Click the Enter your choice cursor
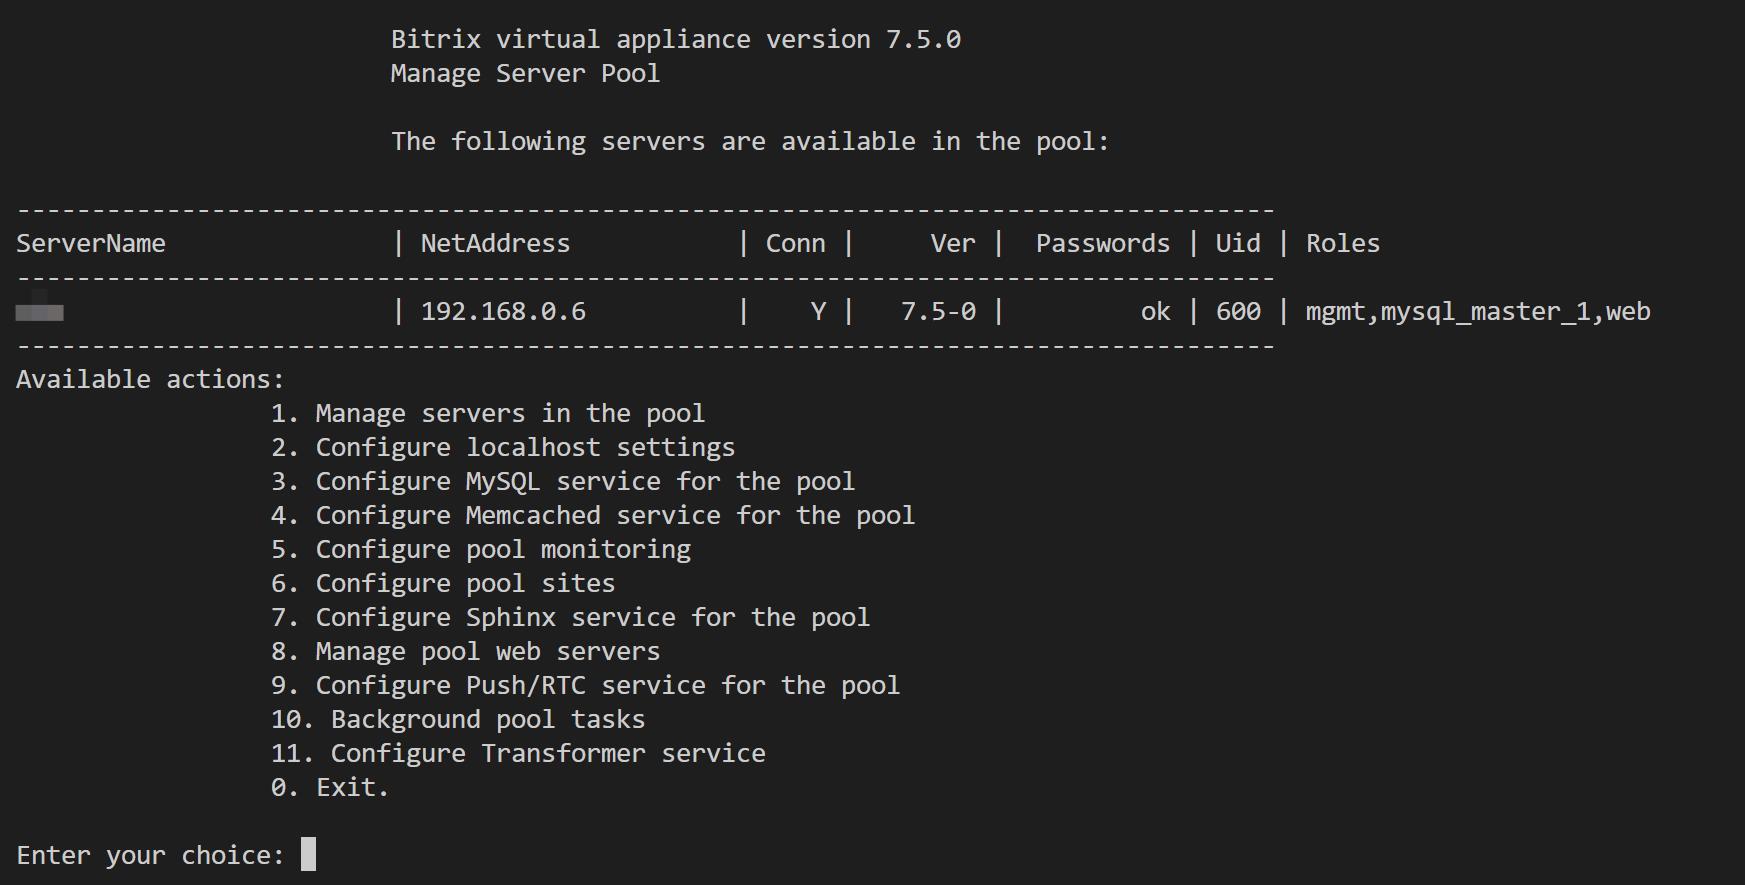This screenshot has height=885, width=1745. coord(308,855)
